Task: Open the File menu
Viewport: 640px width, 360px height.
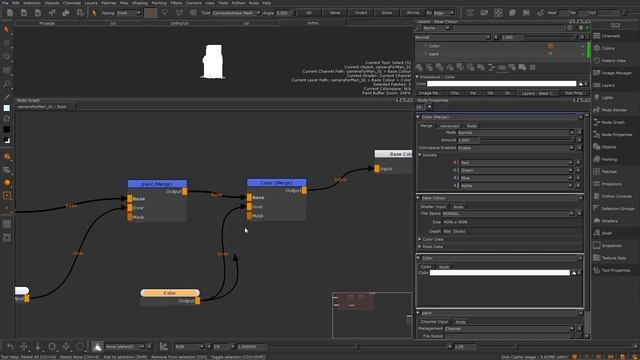Action: click(x=5, y=3)
